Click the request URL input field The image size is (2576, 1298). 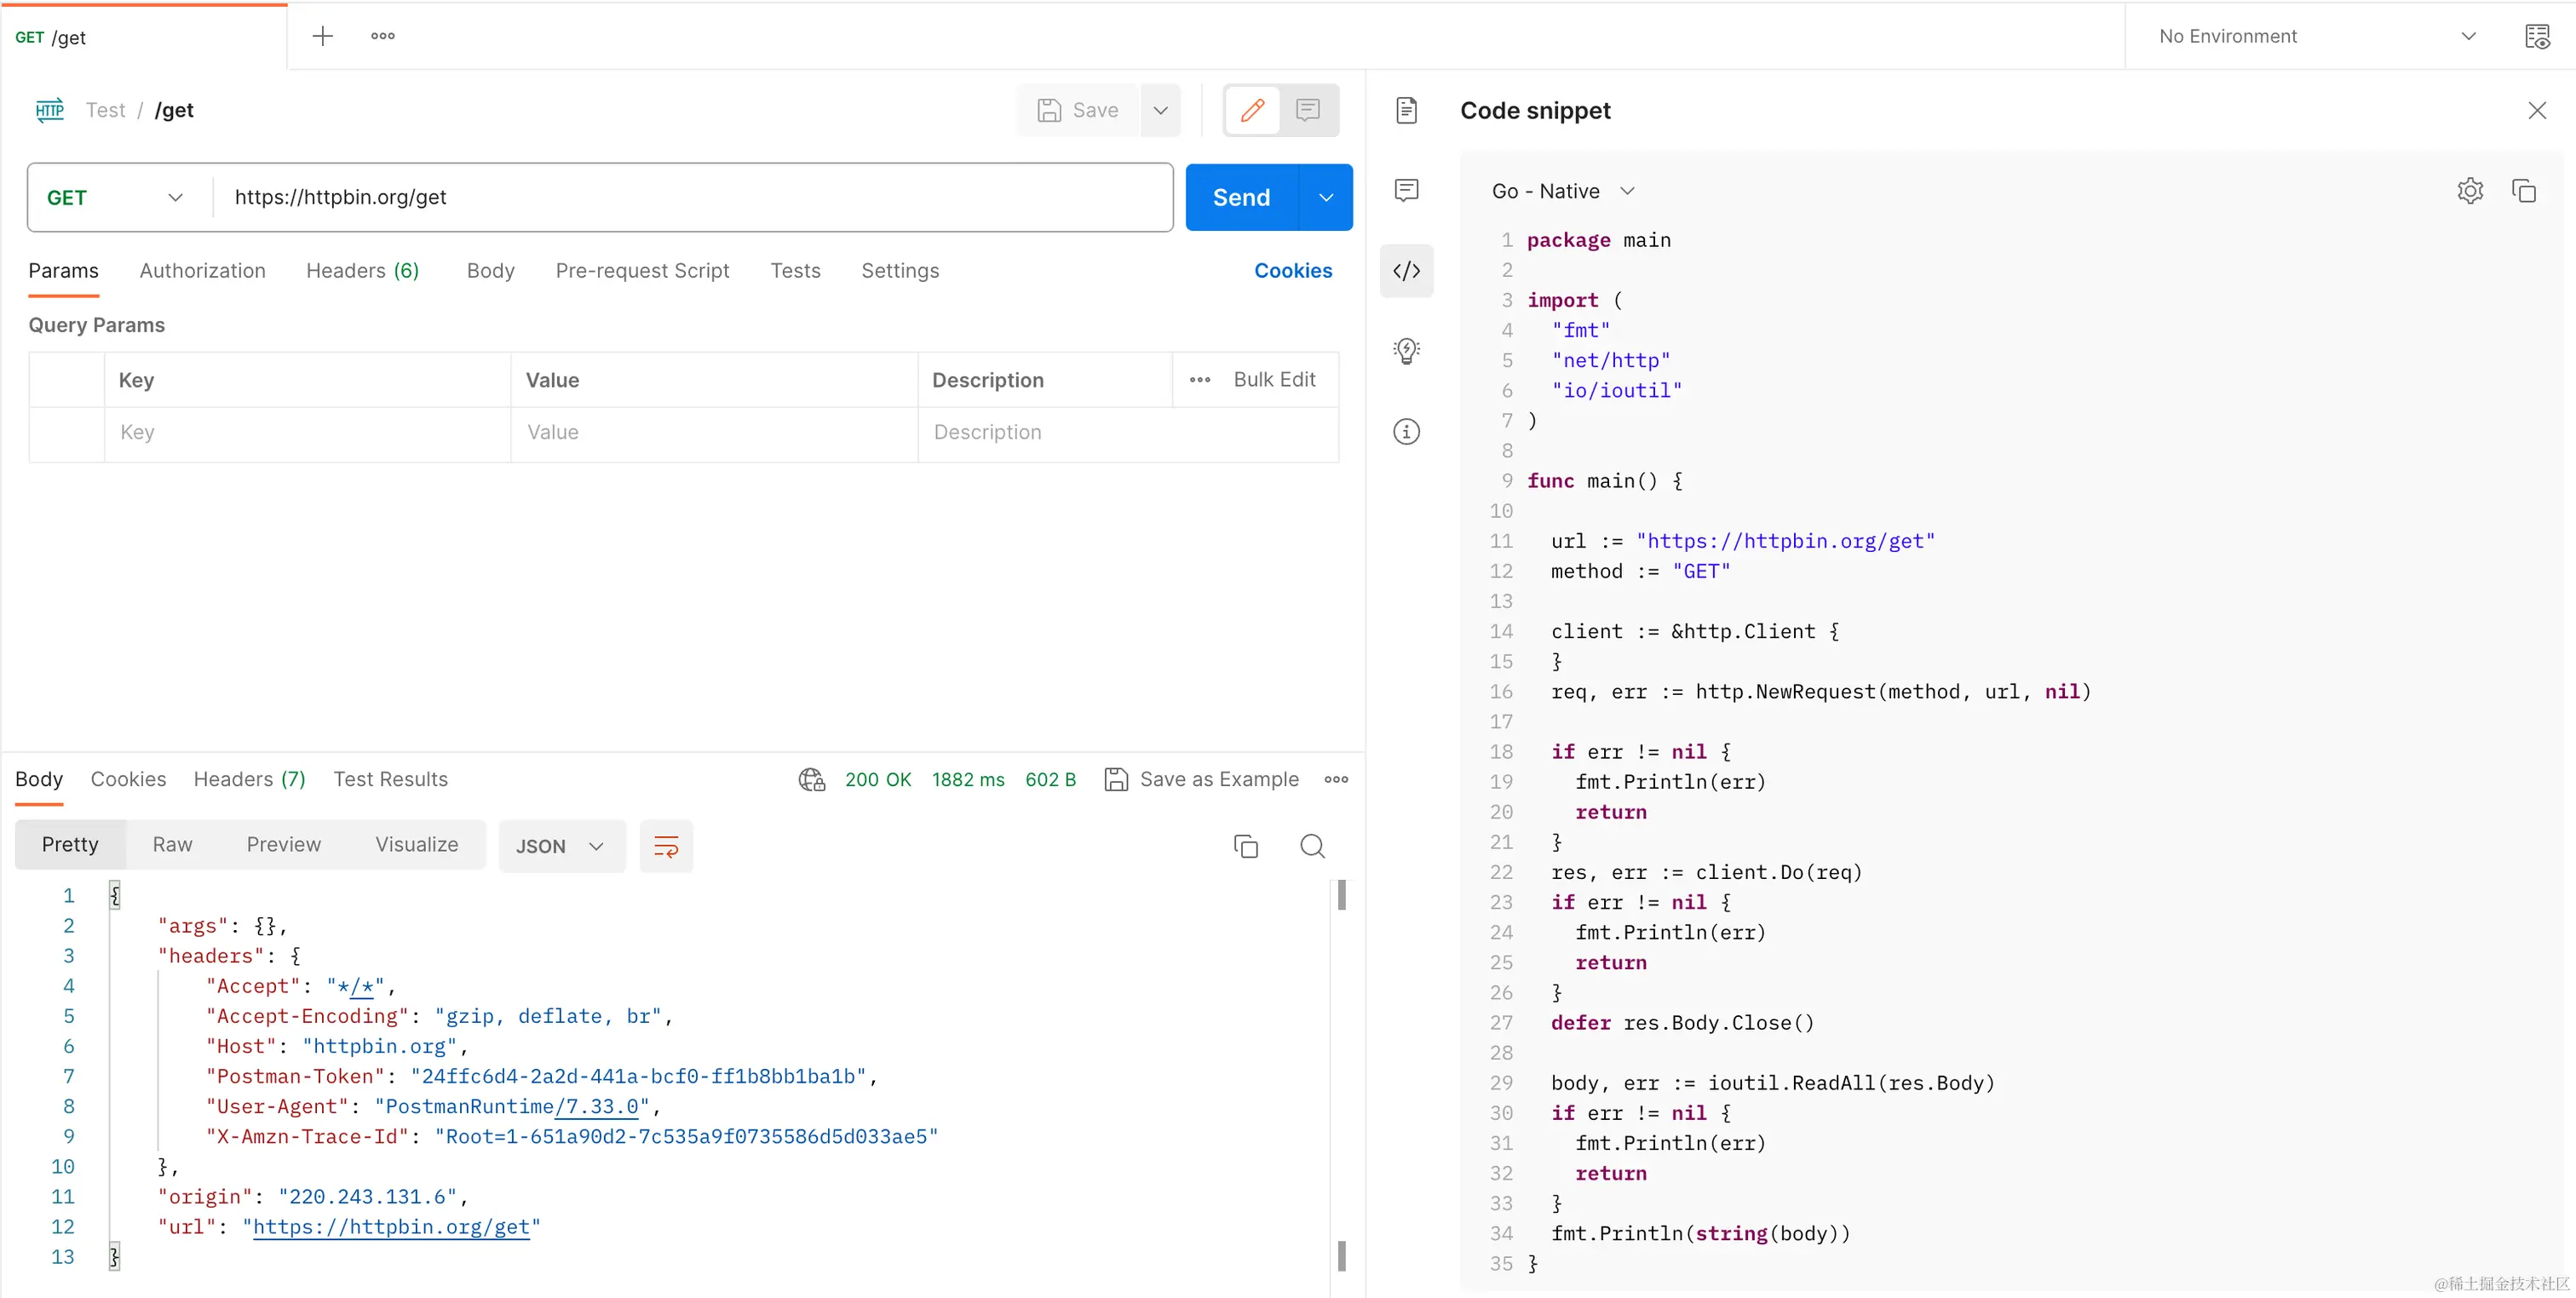pos(690,197)
